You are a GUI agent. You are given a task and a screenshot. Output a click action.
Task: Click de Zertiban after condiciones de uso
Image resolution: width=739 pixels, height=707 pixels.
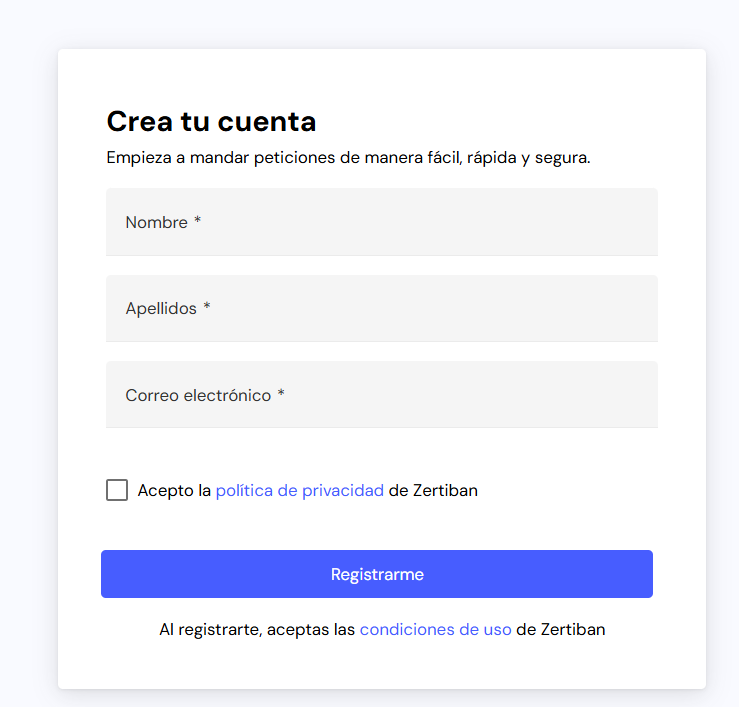(560, 629)
